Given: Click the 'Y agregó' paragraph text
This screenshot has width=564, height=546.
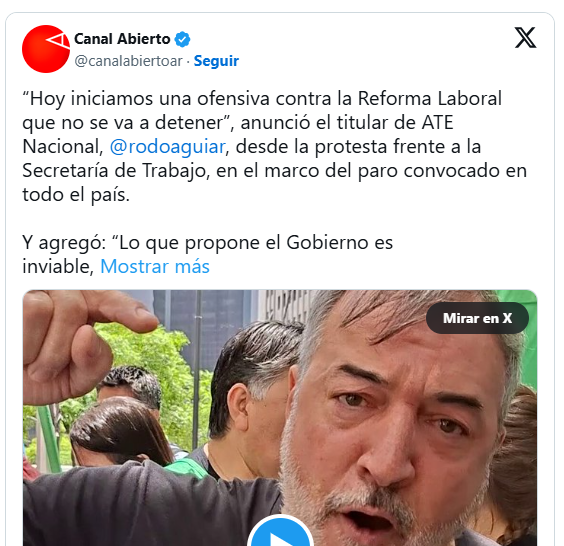Looking at the screenshot, I should point(208,254).
